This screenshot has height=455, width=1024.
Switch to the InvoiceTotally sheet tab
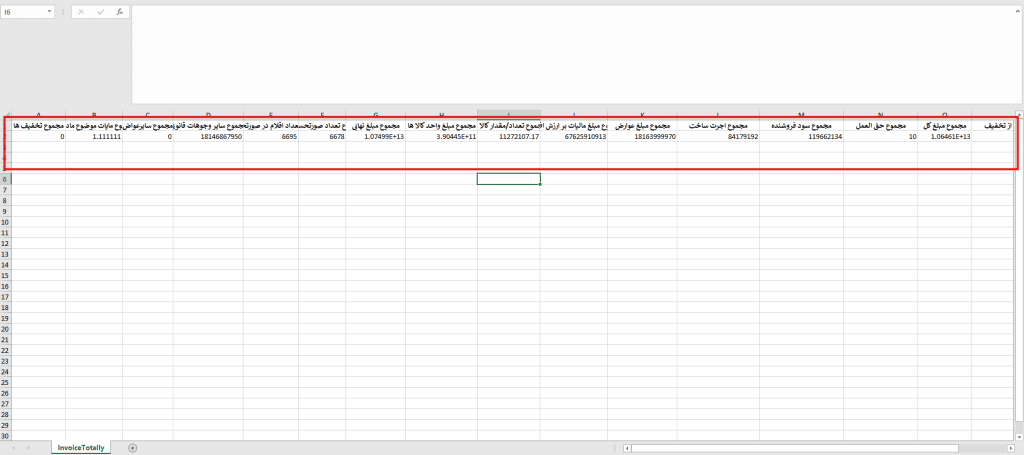pos(80,447)
